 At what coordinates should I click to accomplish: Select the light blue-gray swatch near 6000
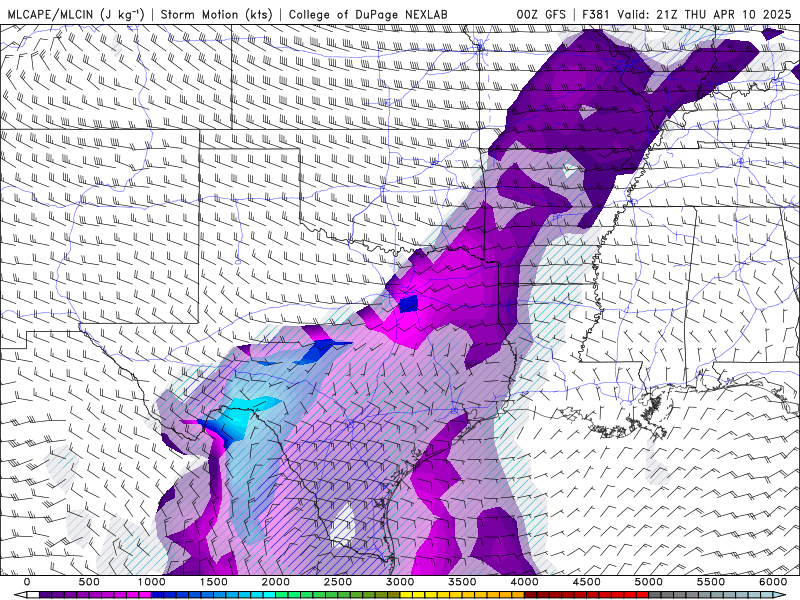[767, 594]
